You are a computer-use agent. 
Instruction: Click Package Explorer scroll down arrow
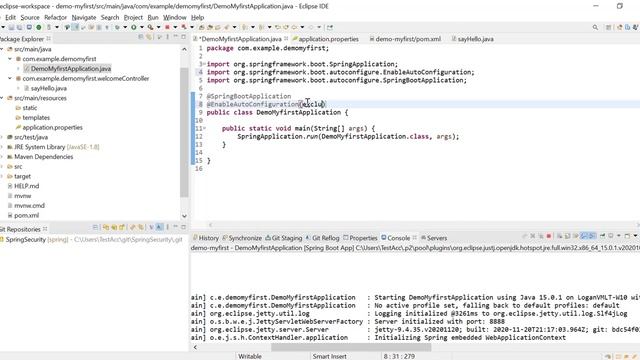184,216
